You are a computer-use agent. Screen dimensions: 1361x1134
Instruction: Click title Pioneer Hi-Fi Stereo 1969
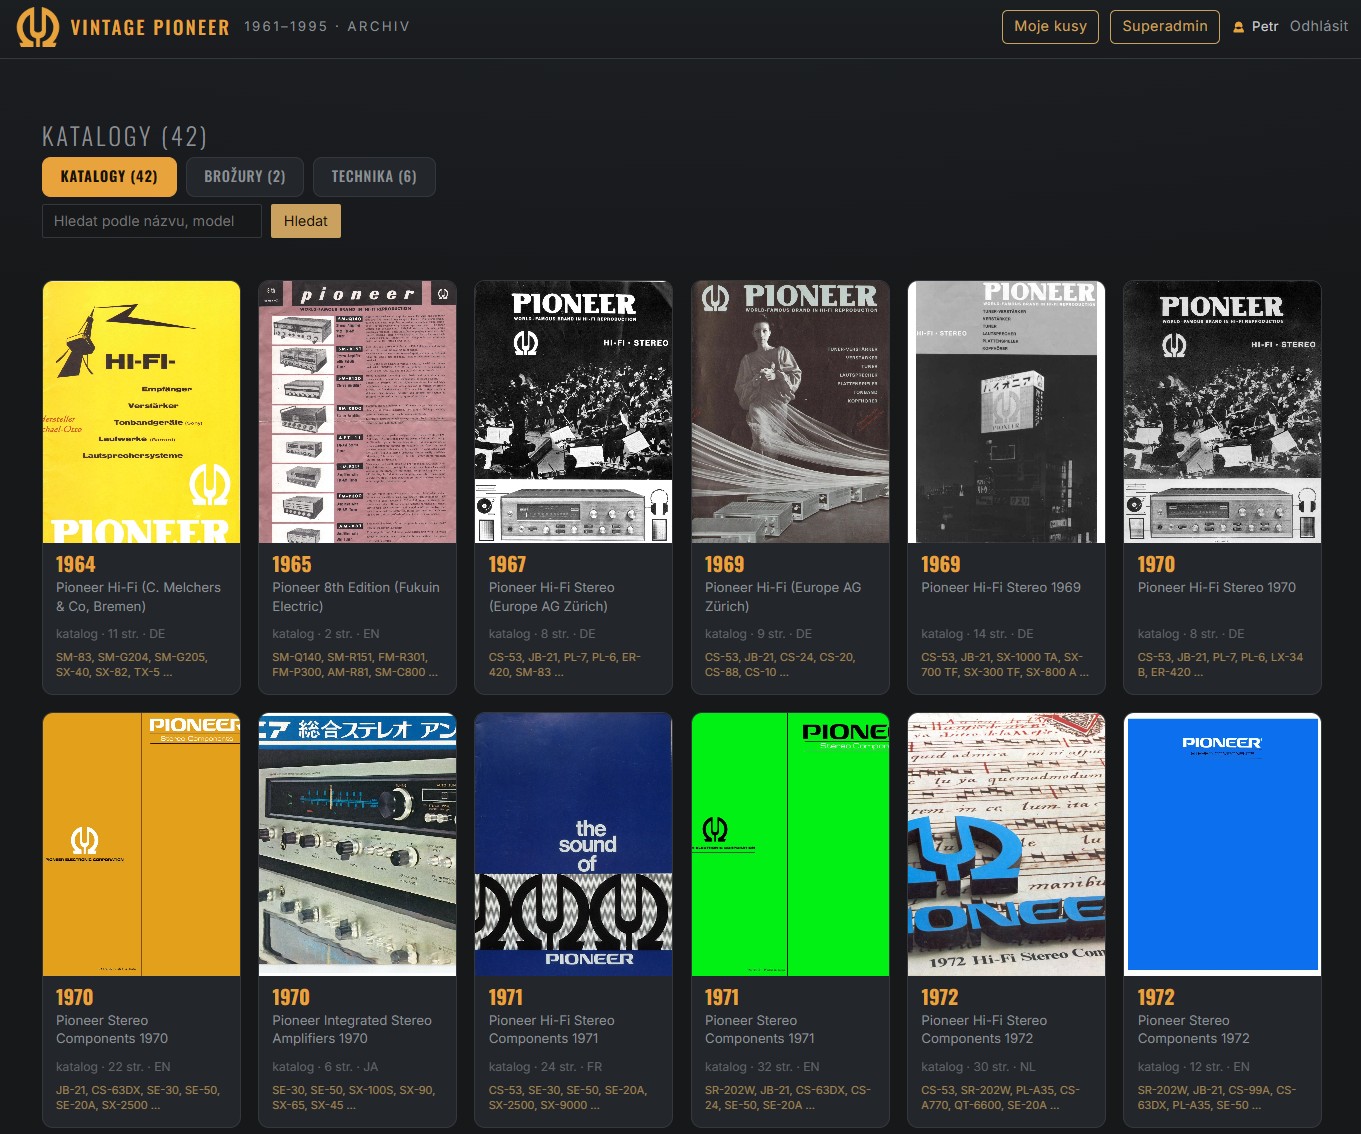[x=1001, y=588]
